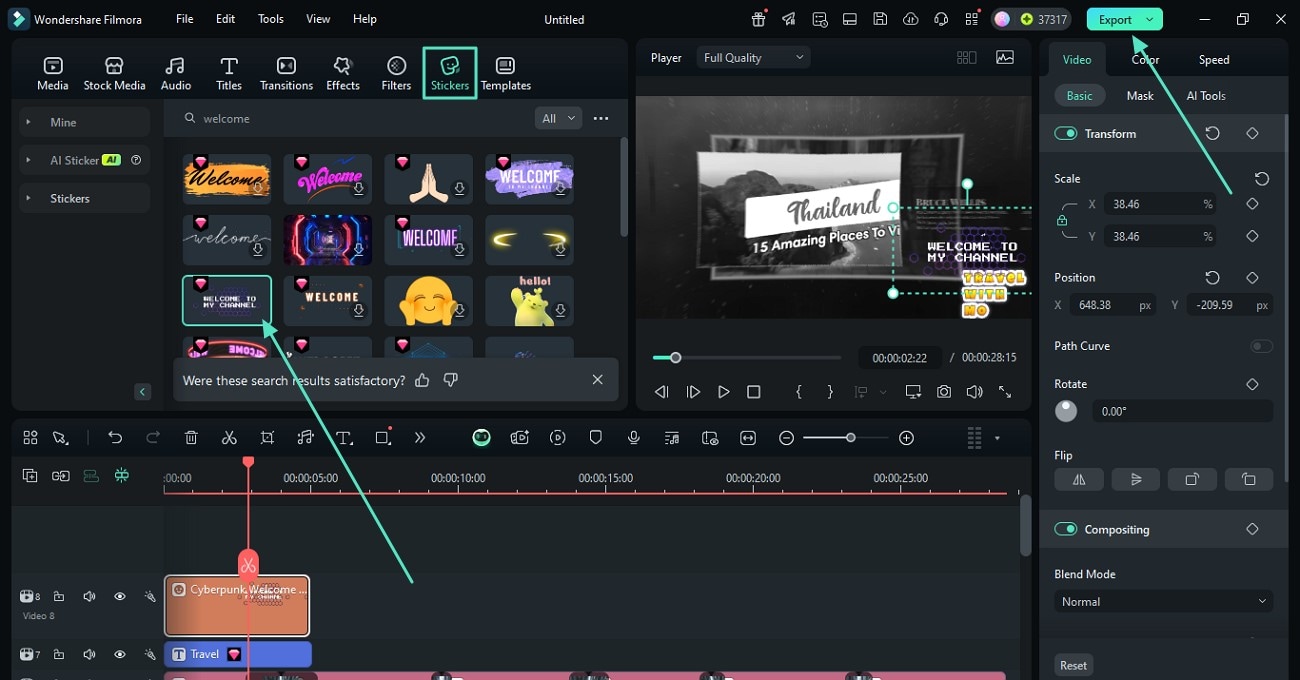1300x680 pixels.
Task: Click the welcome search field
Action: [x=355, y=118]
